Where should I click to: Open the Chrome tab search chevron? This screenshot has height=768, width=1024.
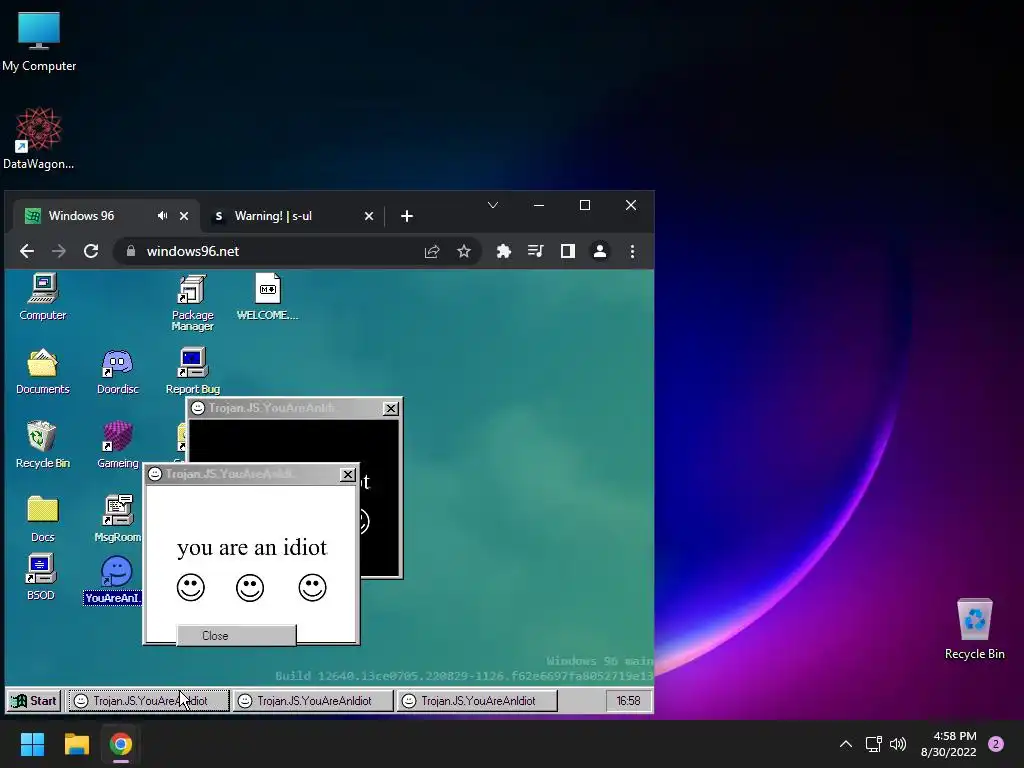[493, 205]
